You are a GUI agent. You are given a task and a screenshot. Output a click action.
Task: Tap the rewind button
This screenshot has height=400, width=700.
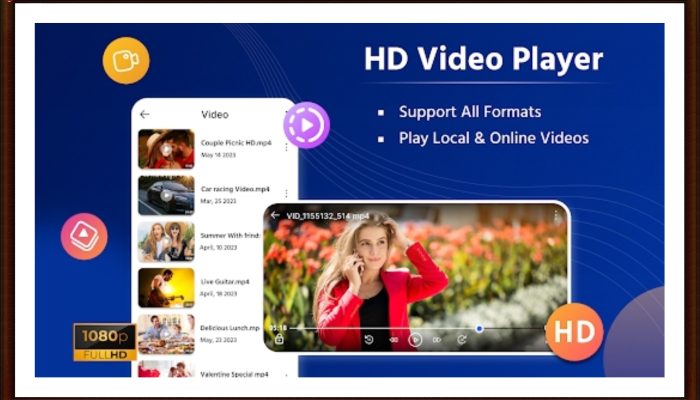(393, 340)
